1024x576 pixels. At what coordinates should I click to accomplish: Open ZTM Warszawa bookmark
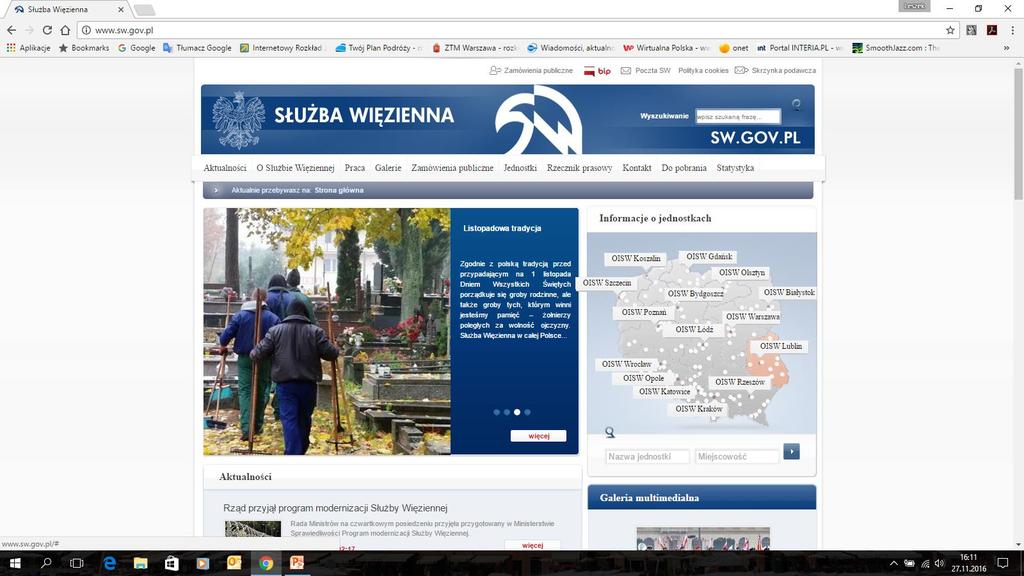pos(475,48)
